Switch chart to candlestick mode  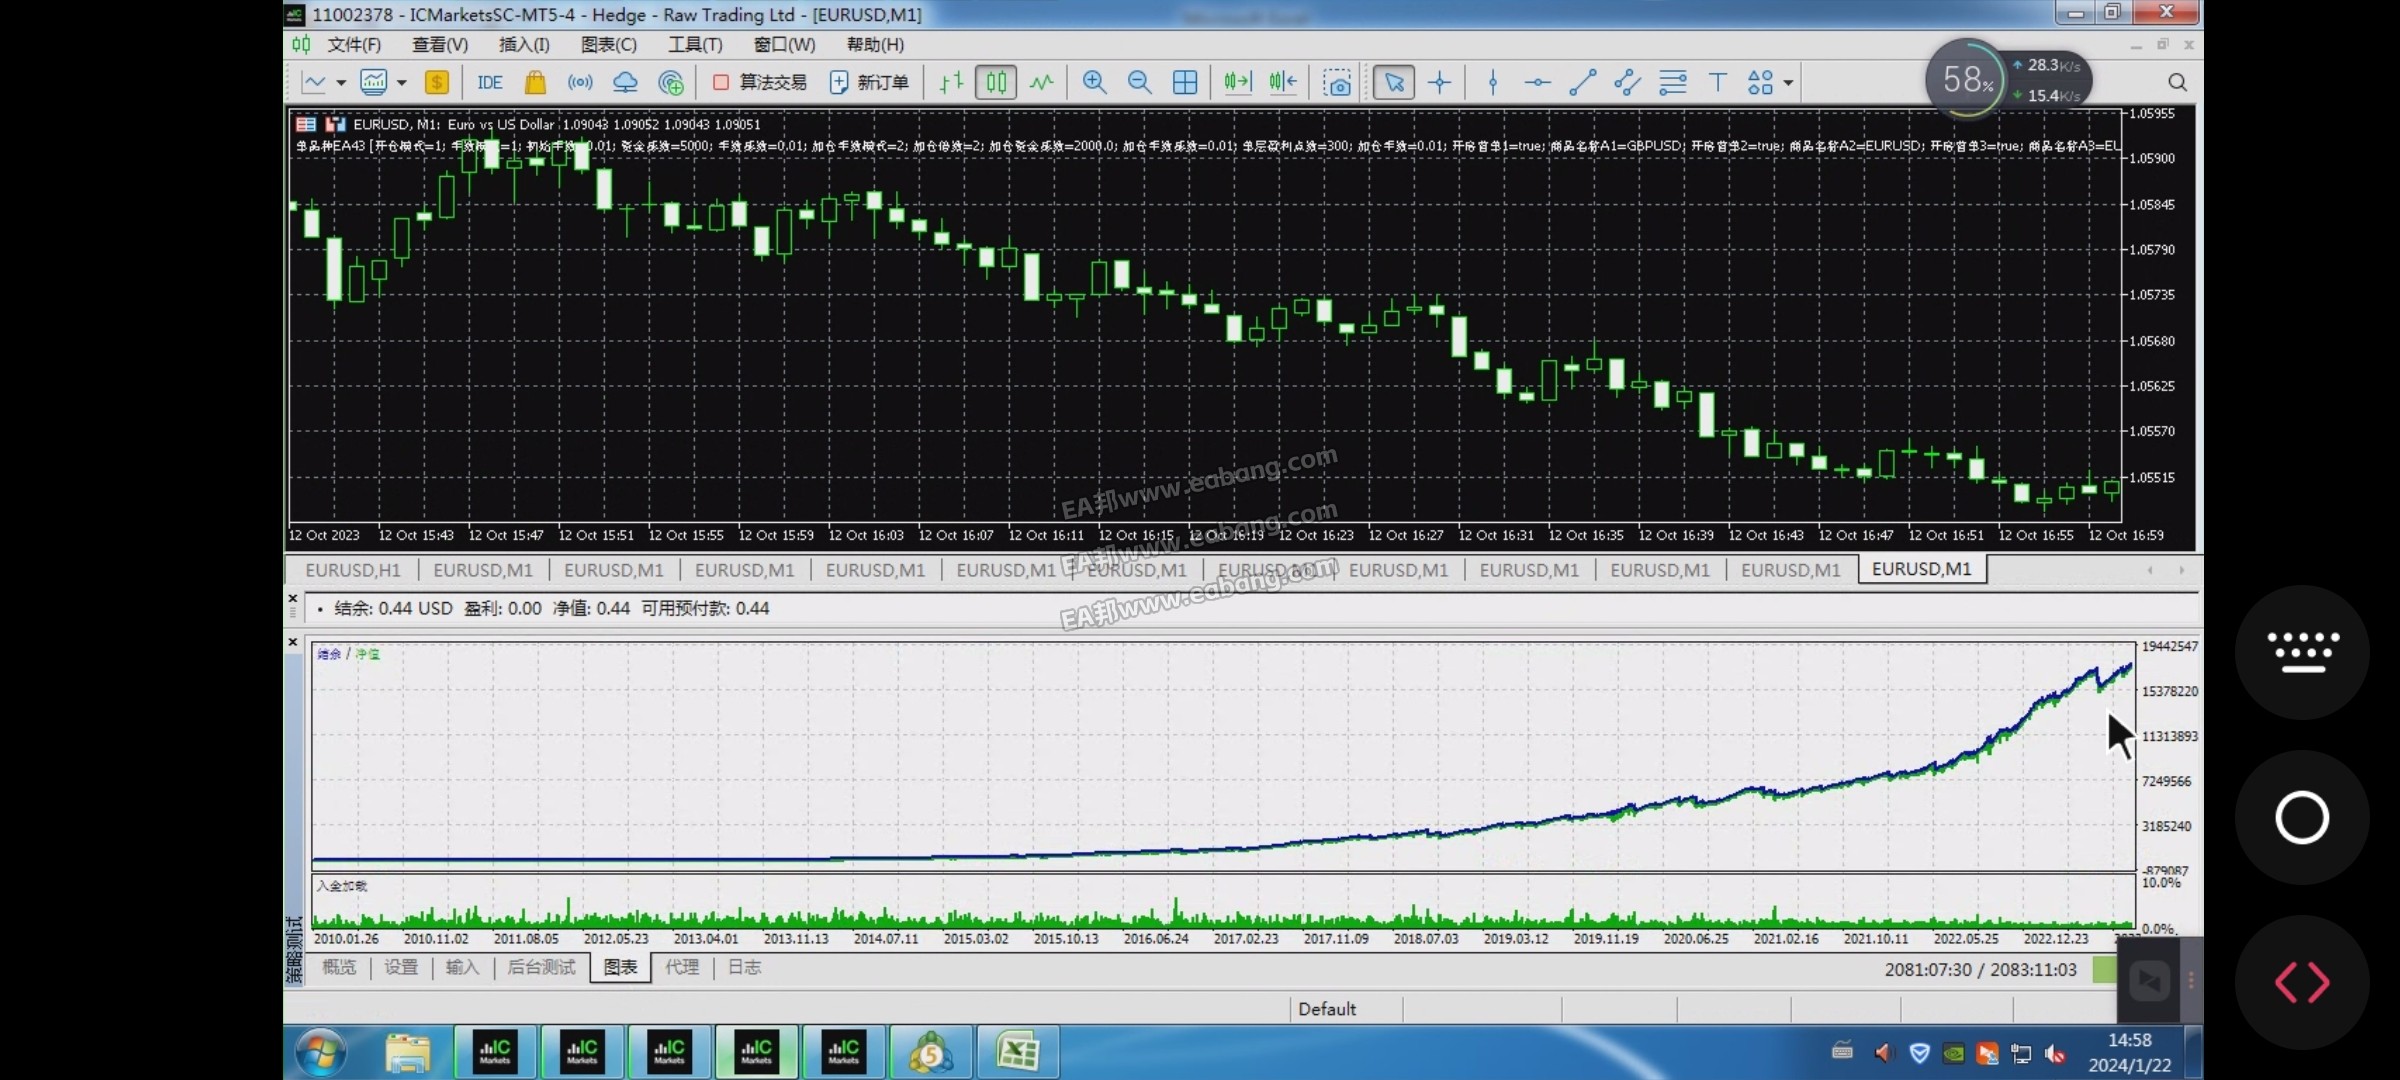(996, 82)
